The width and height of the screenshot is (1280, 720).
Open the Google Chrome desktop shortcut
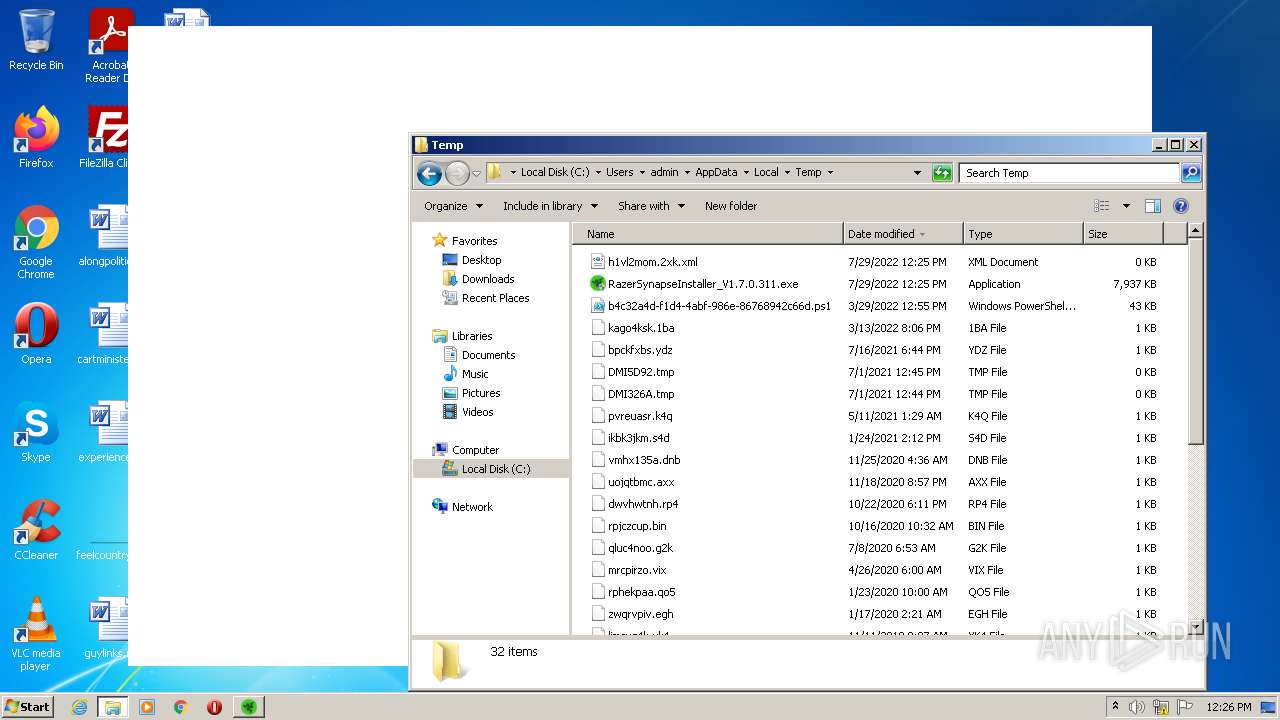36,242
